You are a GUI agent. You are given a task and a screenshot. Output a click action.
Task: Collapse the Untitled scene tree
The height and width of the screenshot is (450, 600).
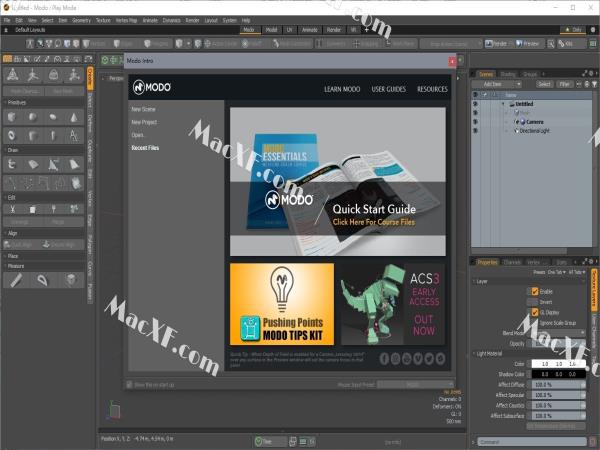[504, 104]
